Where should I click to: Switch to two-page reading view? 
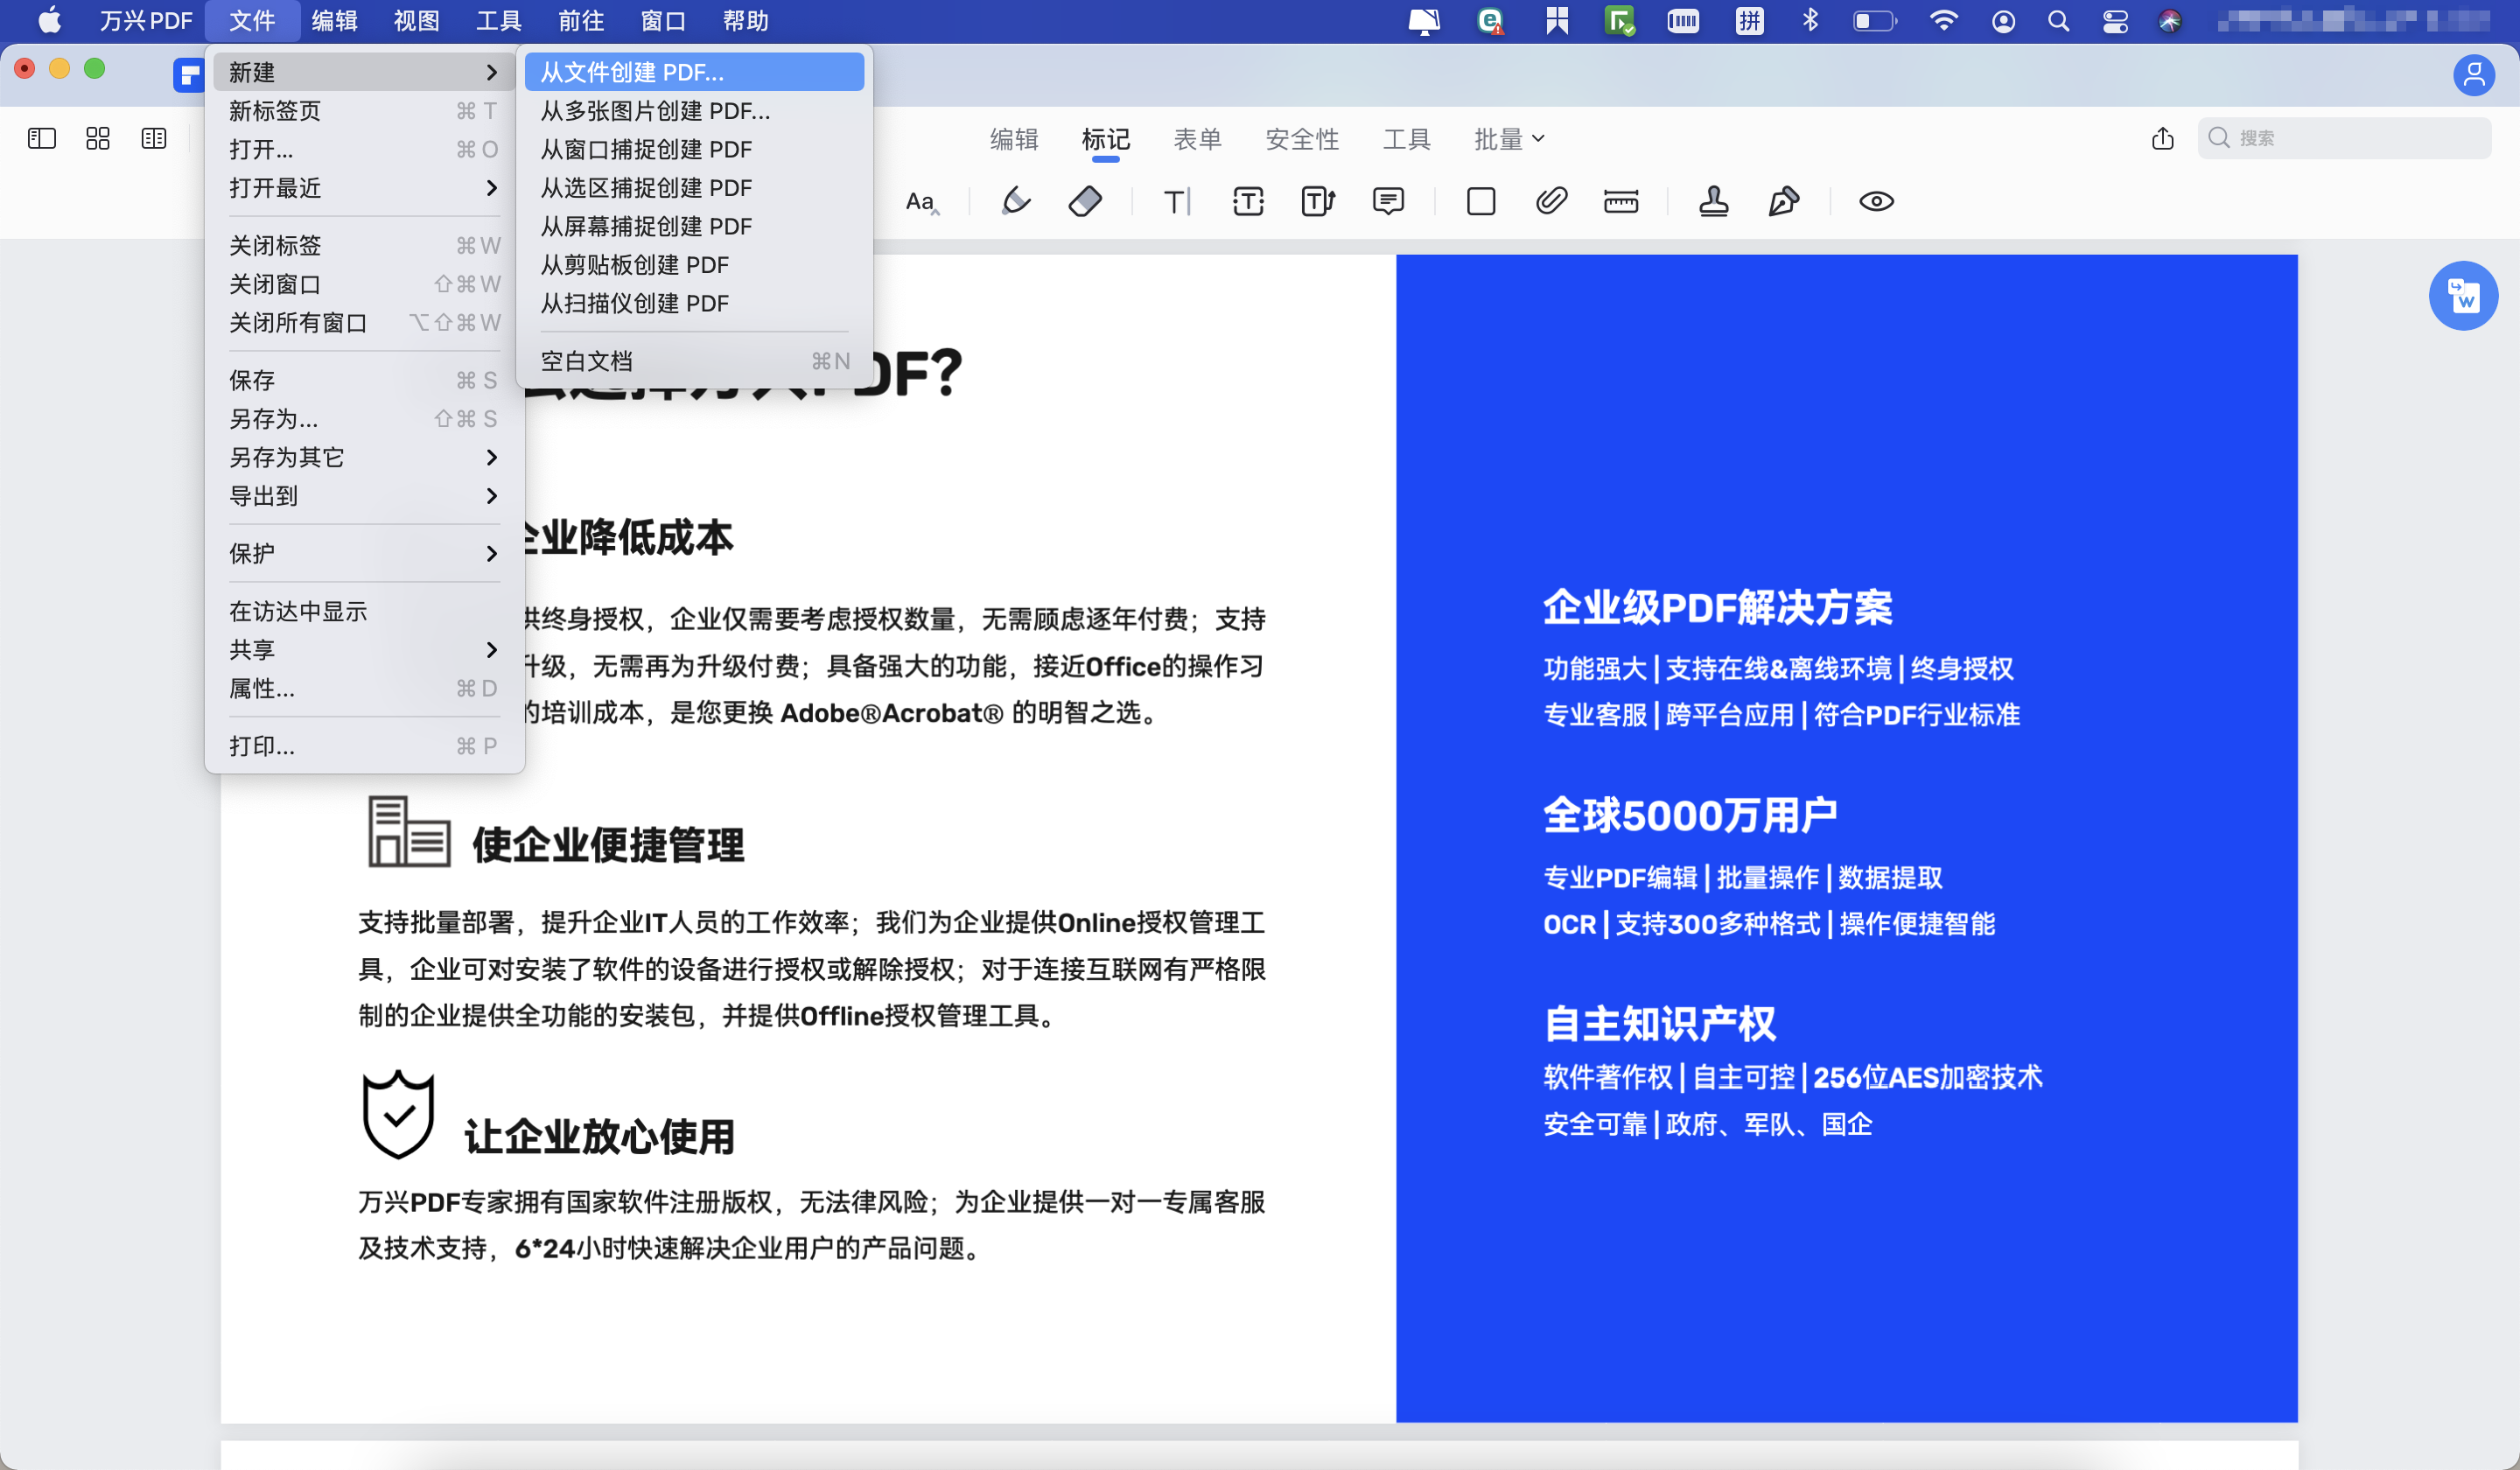point(154,138)
